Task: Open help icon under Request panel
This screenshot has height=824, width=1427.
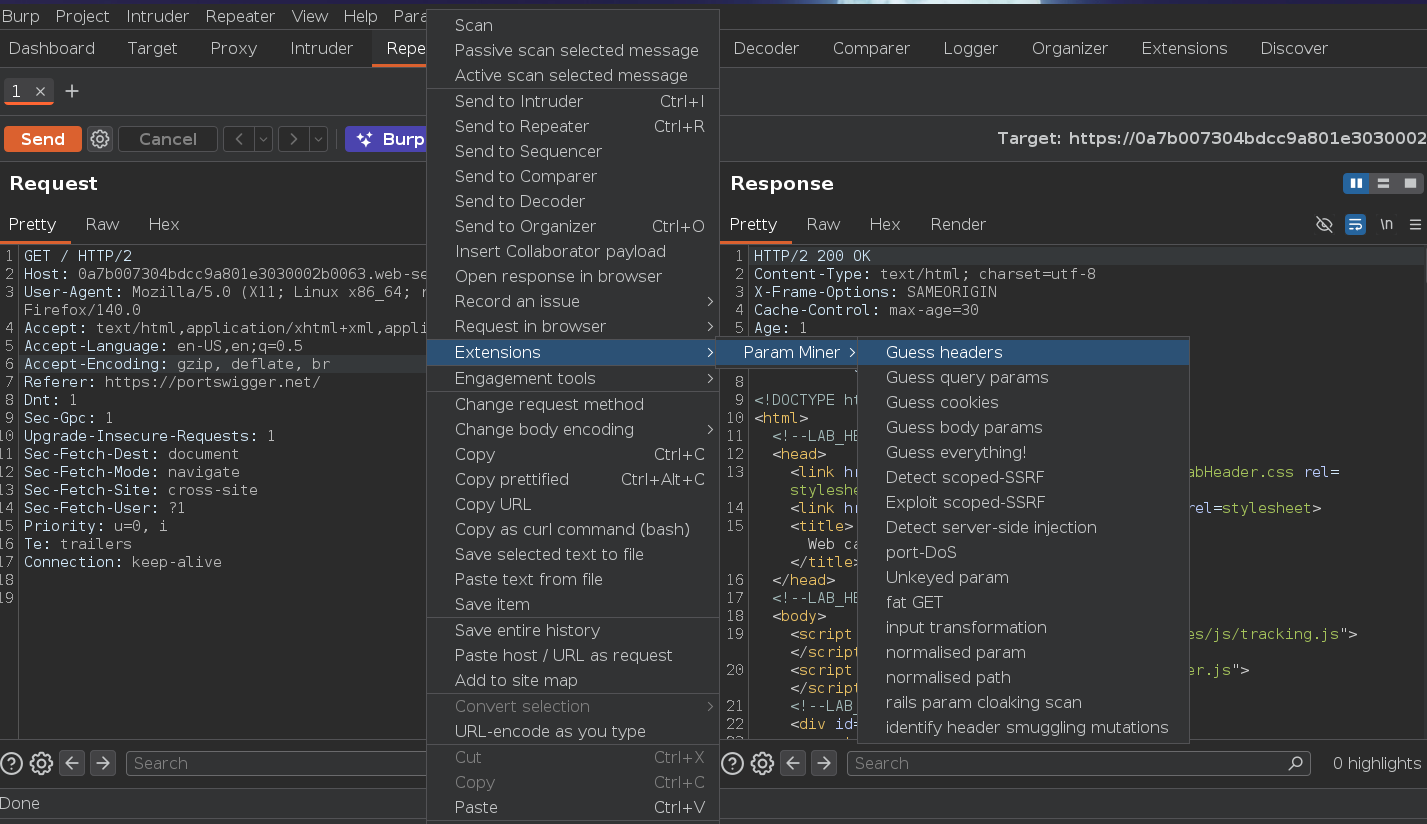Action: click(x=11, y=763)
